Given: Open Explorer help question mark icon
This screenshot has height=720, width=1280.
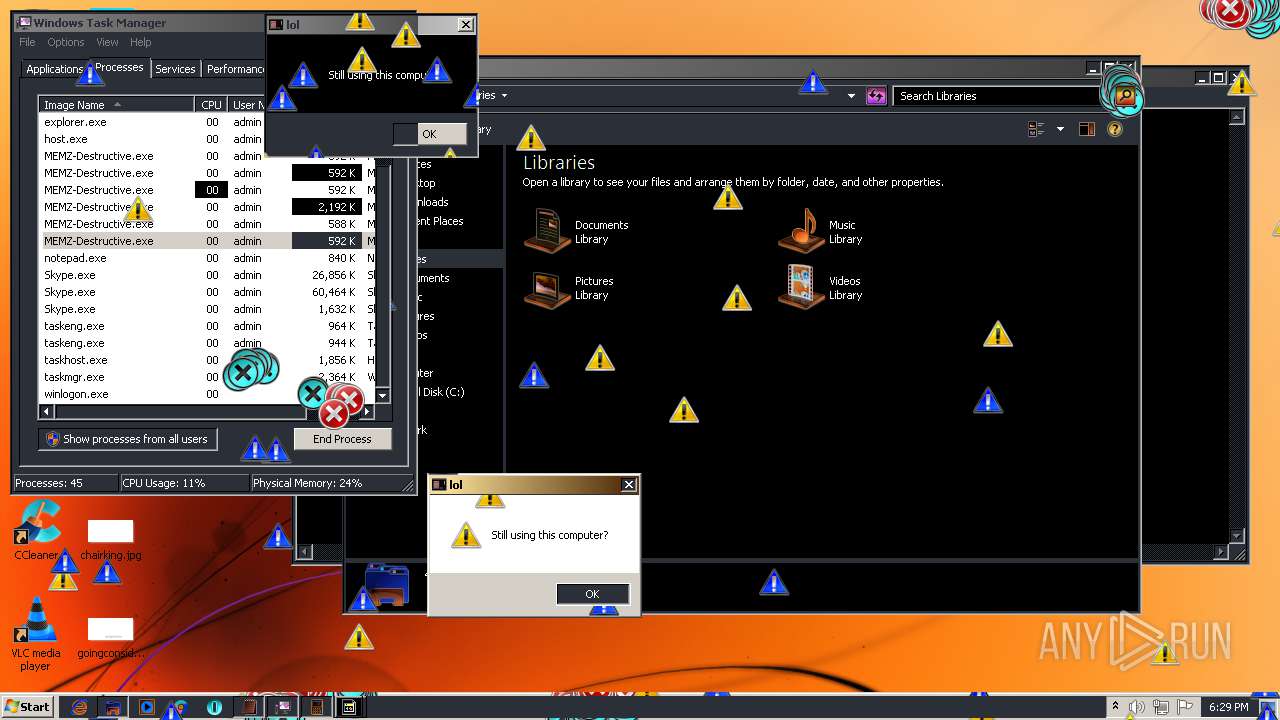Looking at the screenshot, I should pyautogui.click(x=1115, y=129).
